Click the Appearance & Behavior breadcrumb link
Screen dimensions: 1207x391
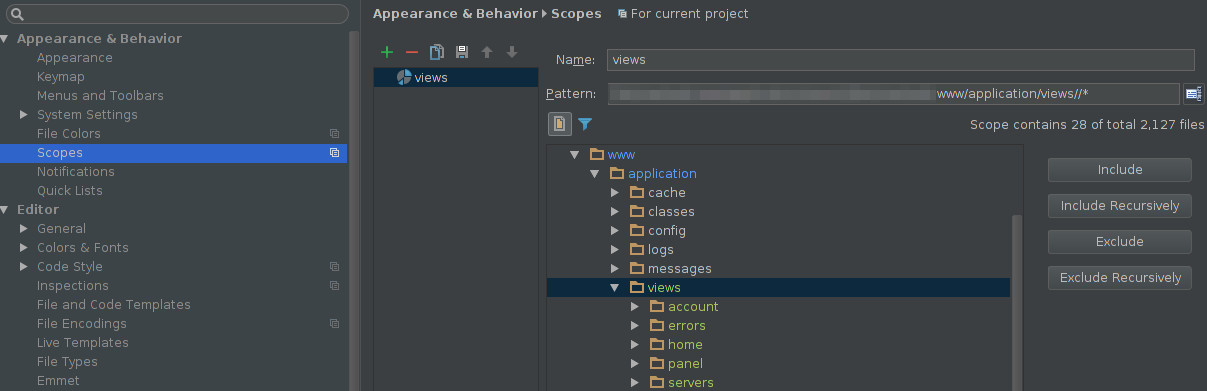point(455,14)
